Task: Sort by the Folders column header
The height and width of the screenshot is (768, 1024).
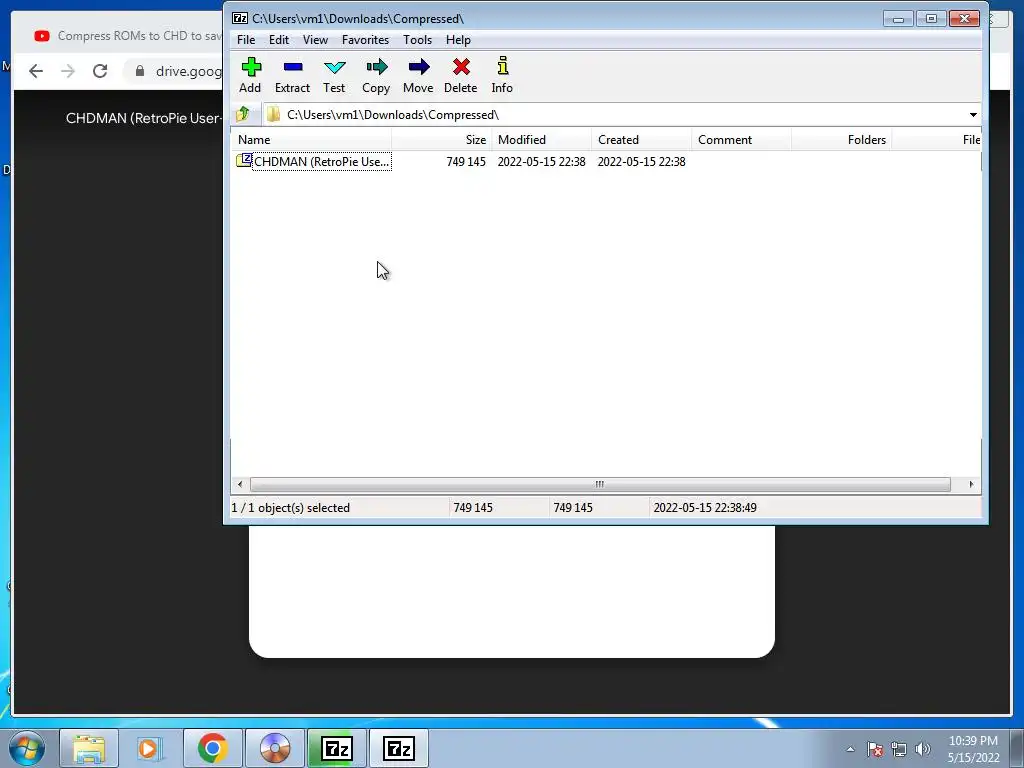Action: click(841, 140)
